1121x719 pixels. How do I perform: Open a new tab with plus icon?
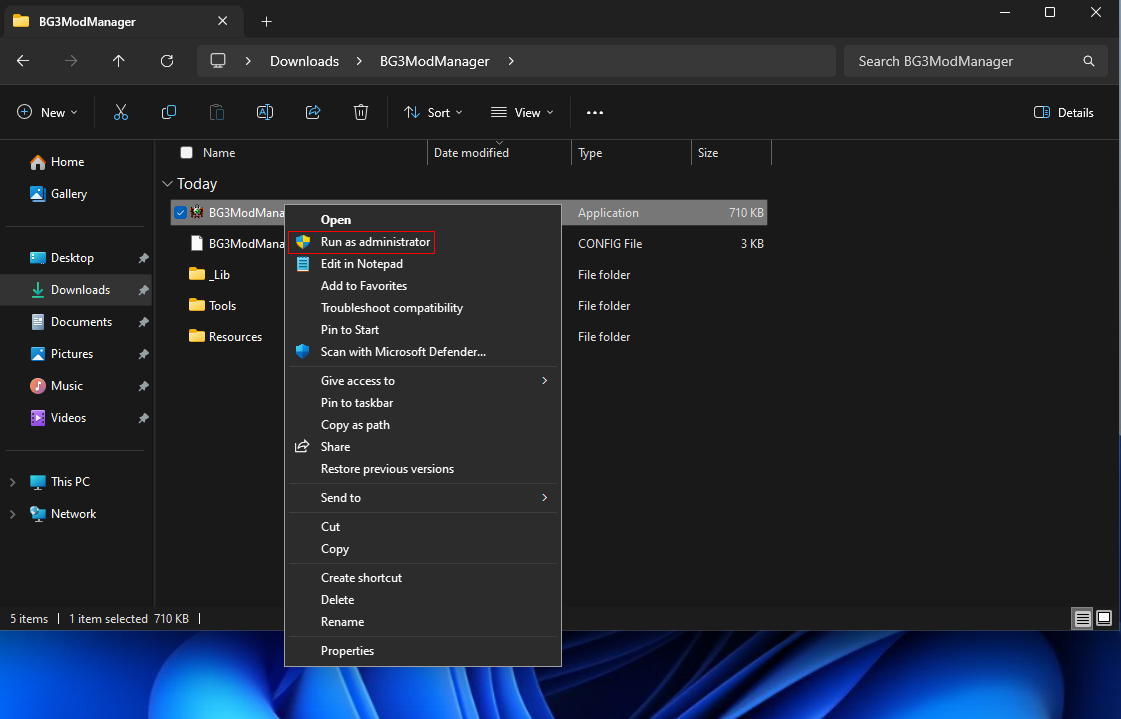[x=266, y=21]
